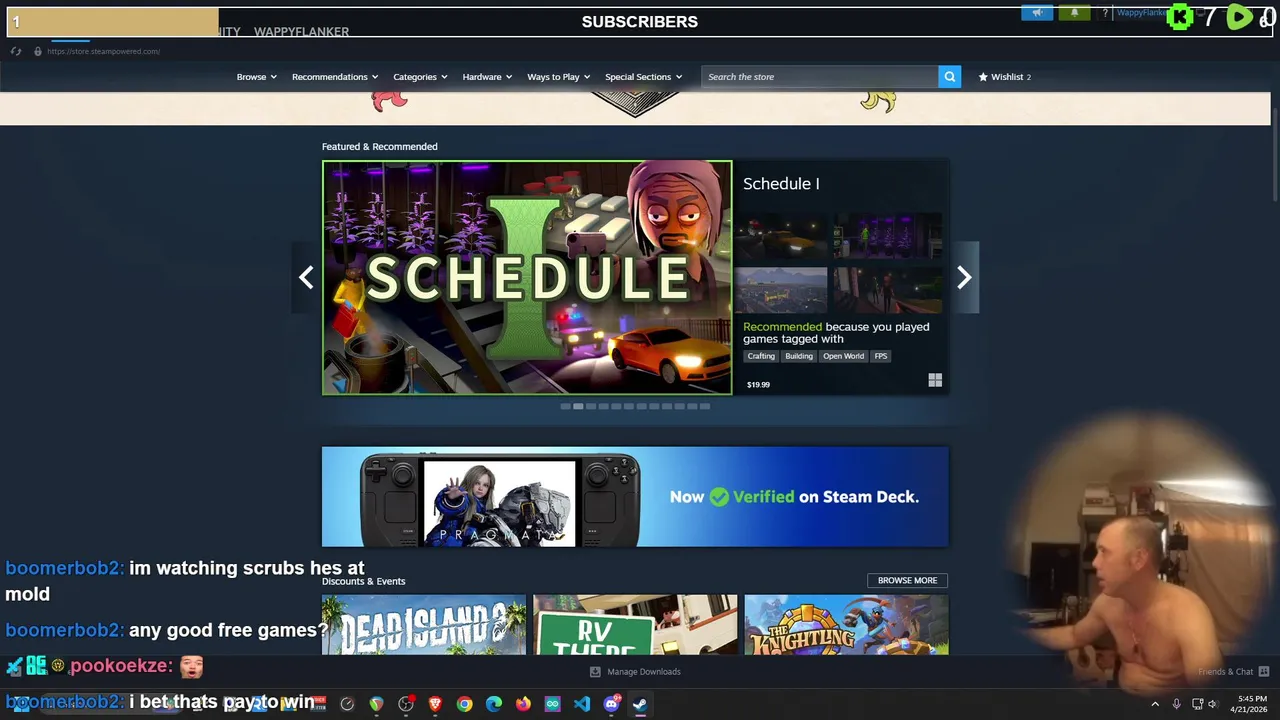Screen dimensions: 1280x720
Task: Open the Hardware dropdown menu
Action: [x=487, y=76]
